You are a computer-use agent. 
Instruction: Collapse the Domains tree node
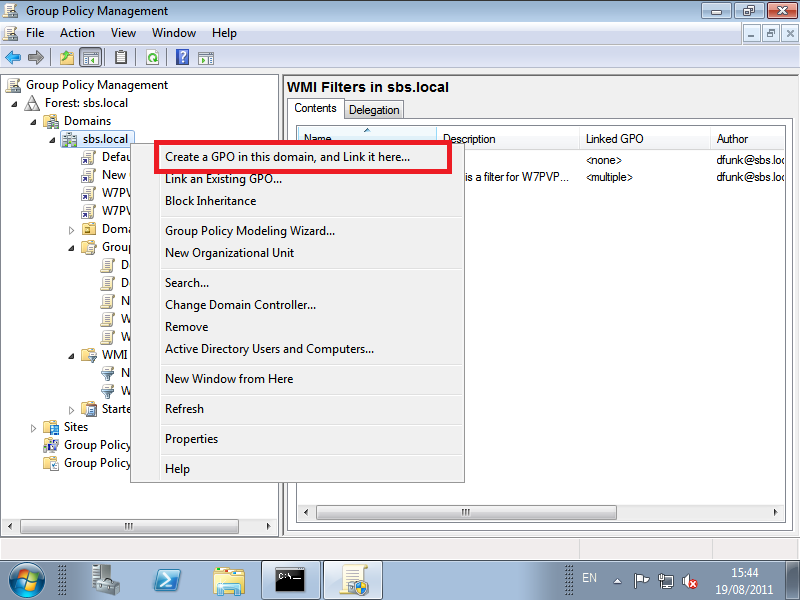32,121
